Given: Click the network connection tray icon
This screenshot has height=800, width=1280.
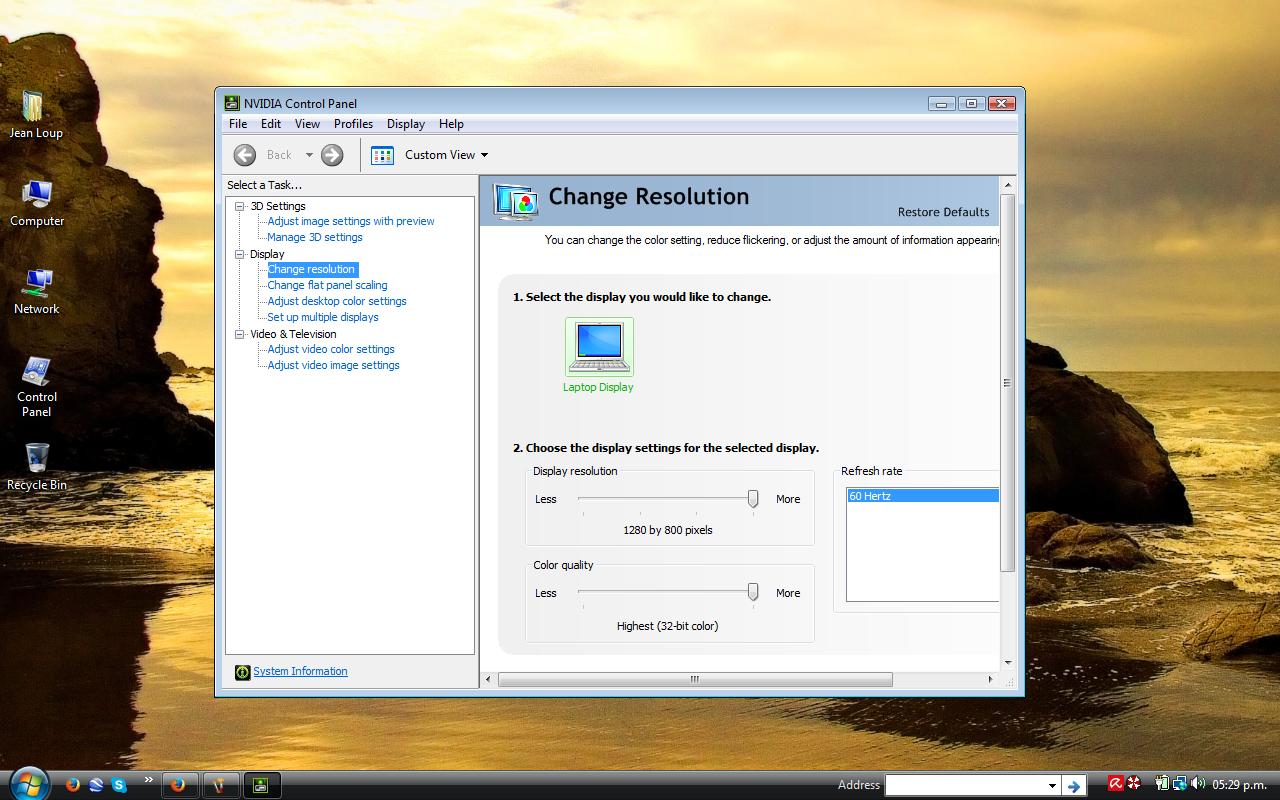Looking at the screenshot, I should pyautogui.click(x=1180, y=784).
